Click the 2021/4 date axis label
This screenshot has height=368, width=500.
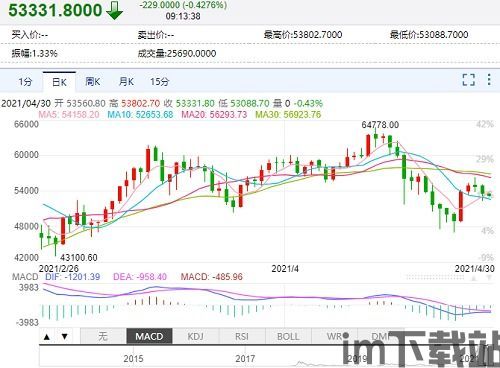point(285,269)
